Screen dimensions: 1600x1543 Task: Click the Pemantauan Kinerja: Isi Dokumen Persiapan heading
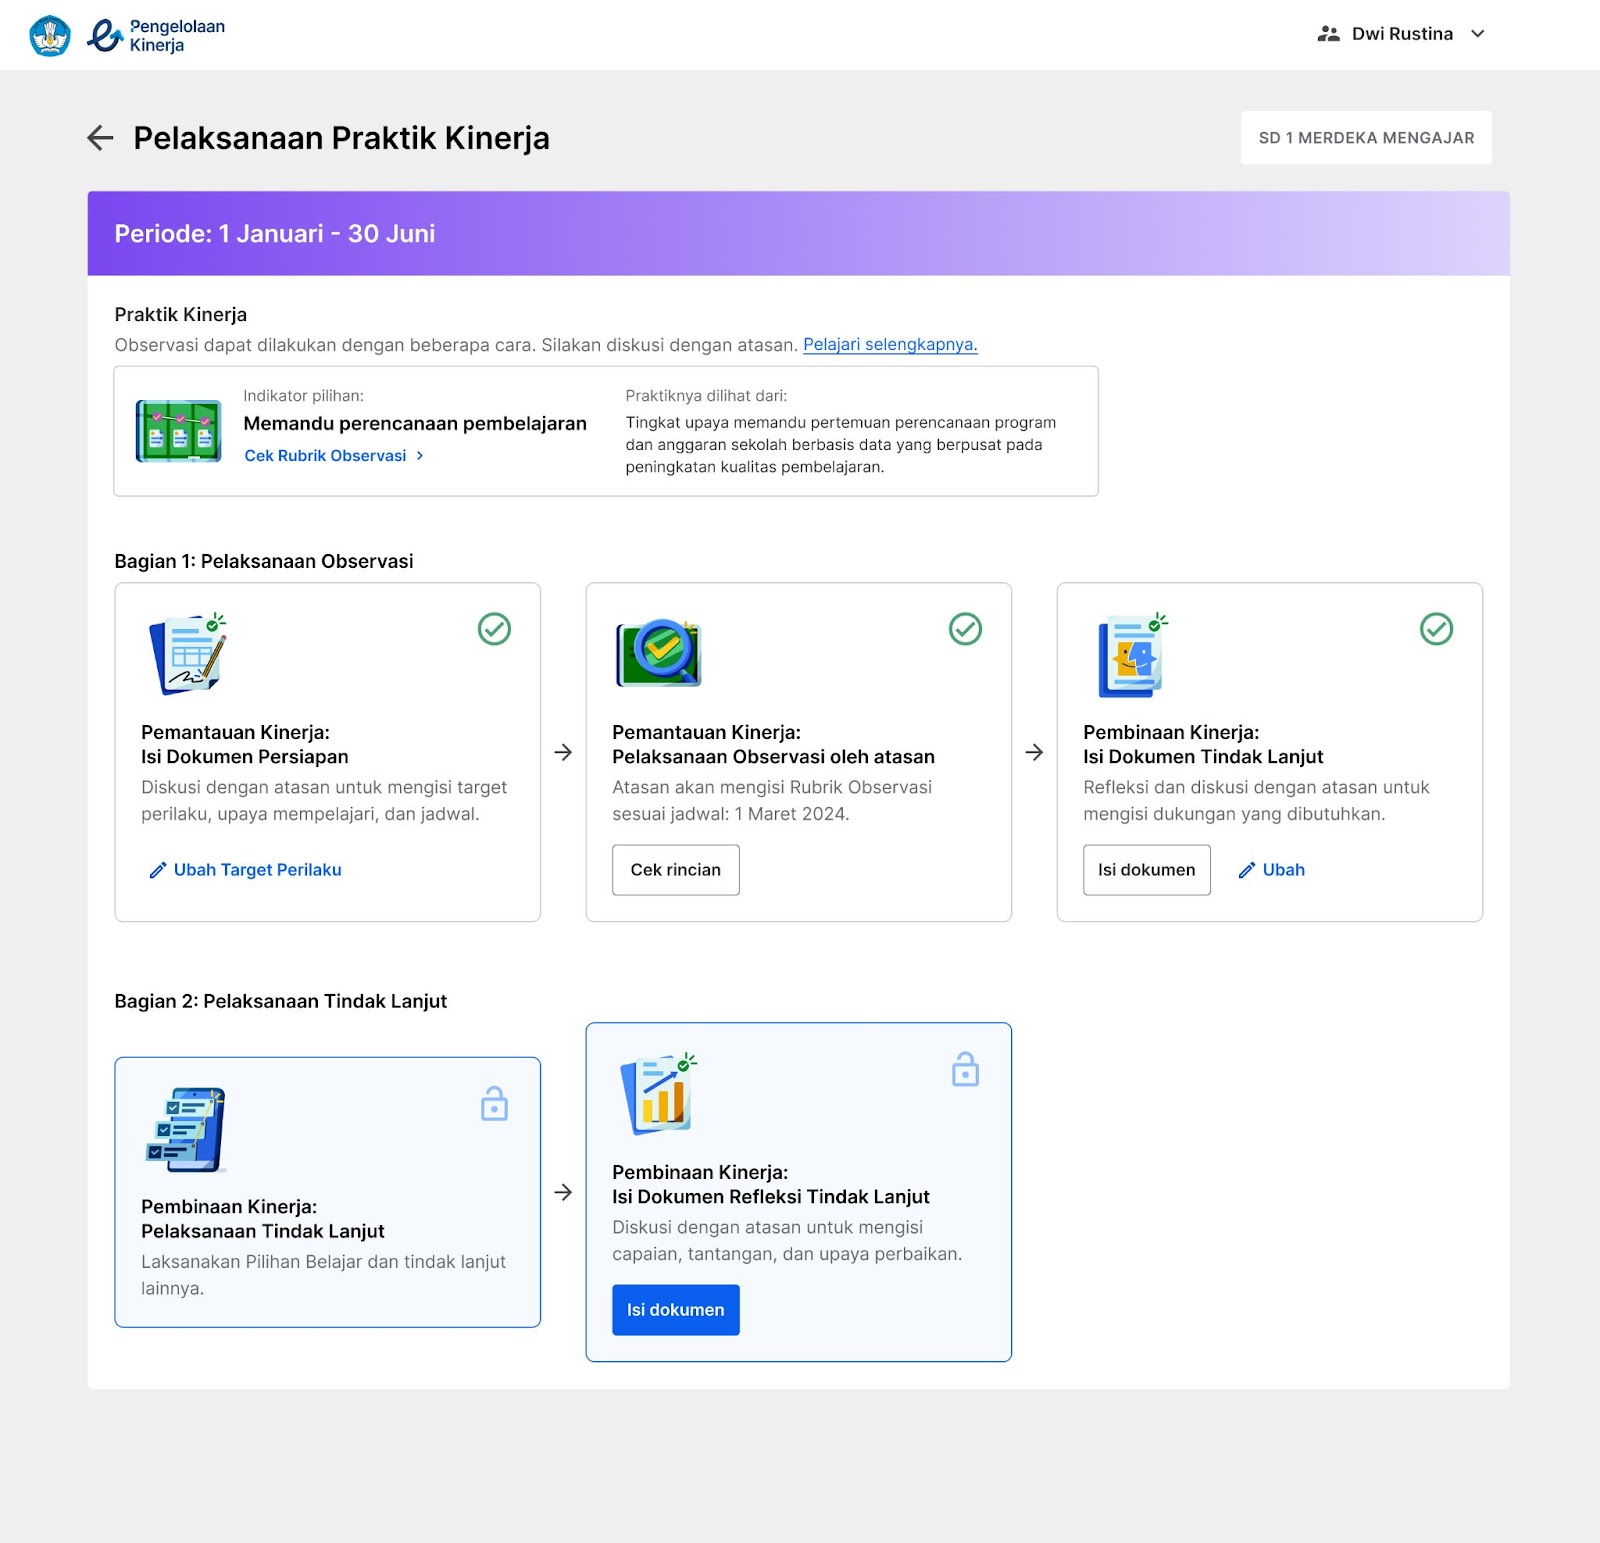click(x=245, y=745)
